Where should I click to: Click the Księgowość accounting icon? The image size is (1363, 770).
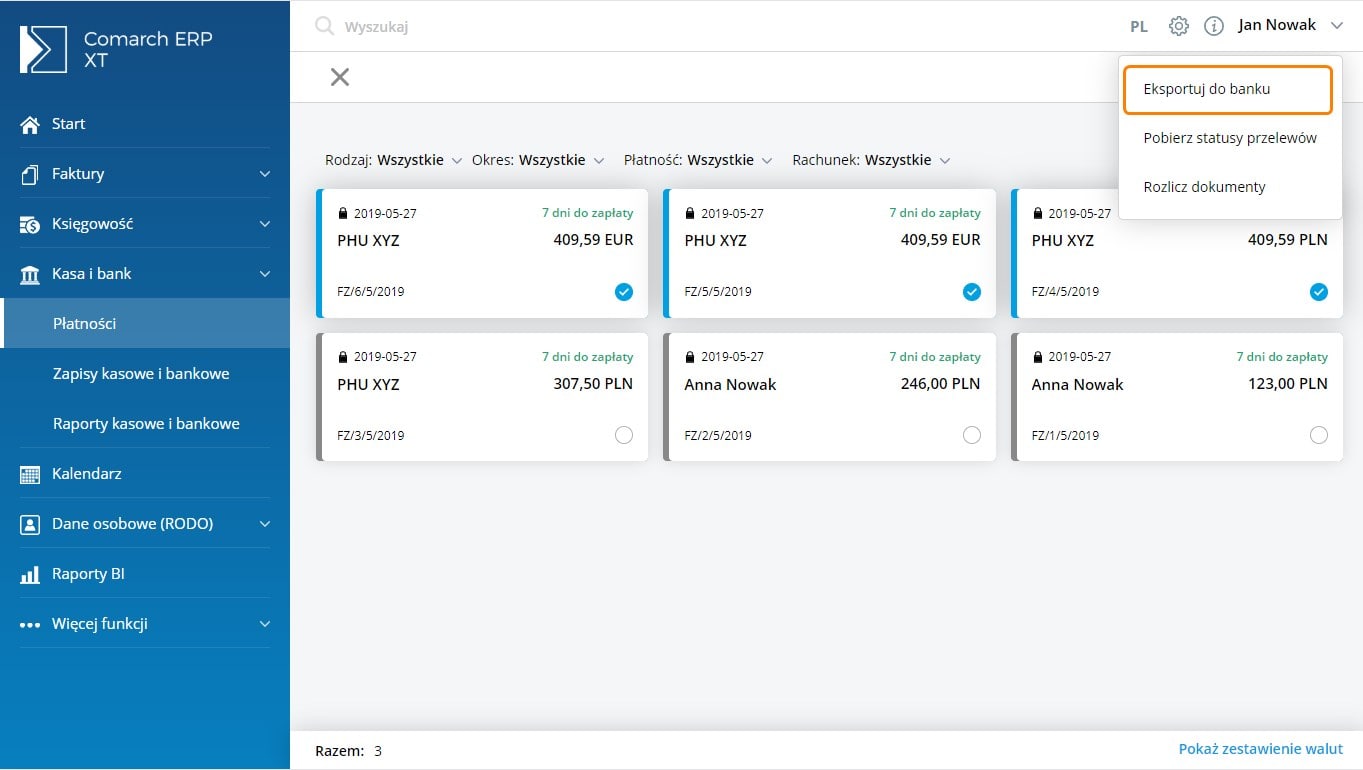pos(30,224)
